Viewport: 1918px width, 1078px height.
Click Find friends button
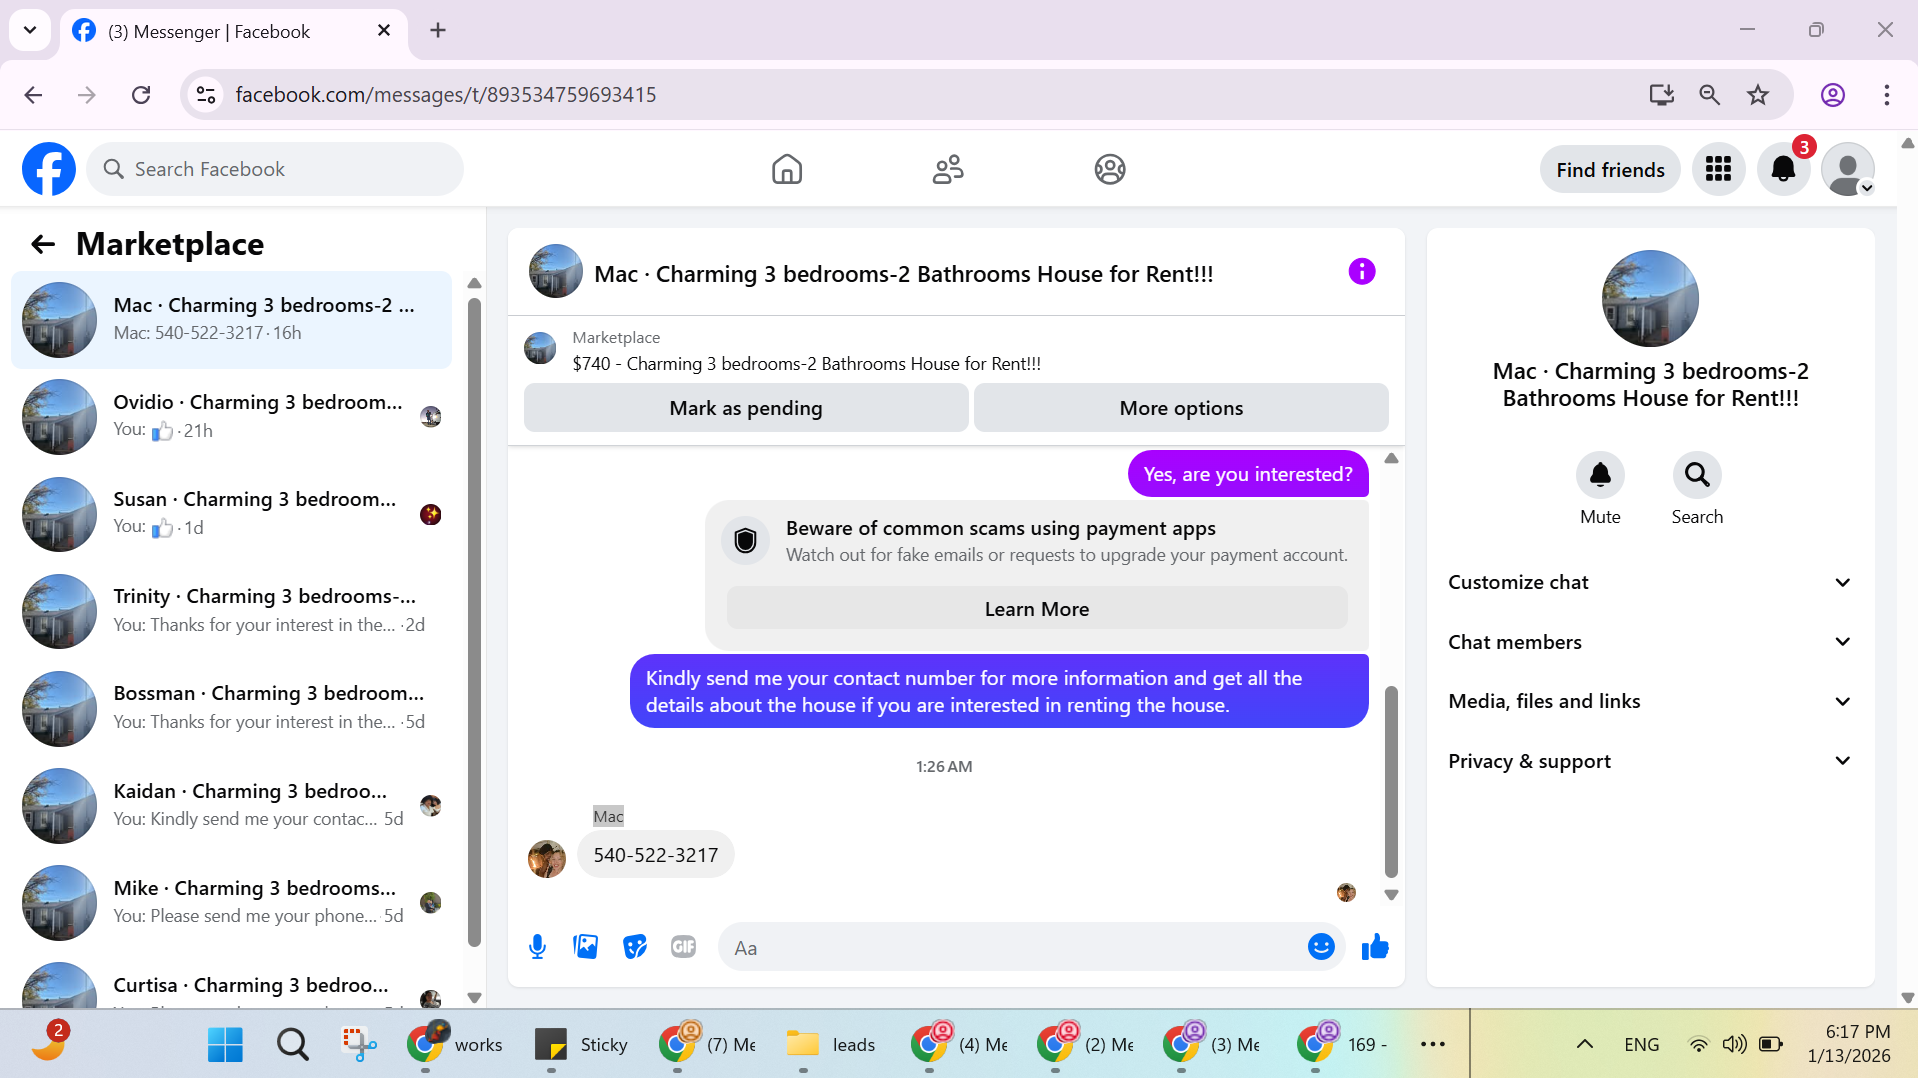(1610, 169)
